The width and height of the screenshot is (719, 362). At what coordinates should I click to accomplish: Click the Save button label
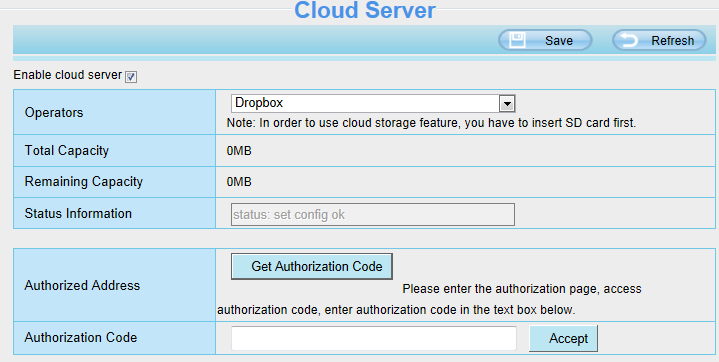[x=559, y=40]
